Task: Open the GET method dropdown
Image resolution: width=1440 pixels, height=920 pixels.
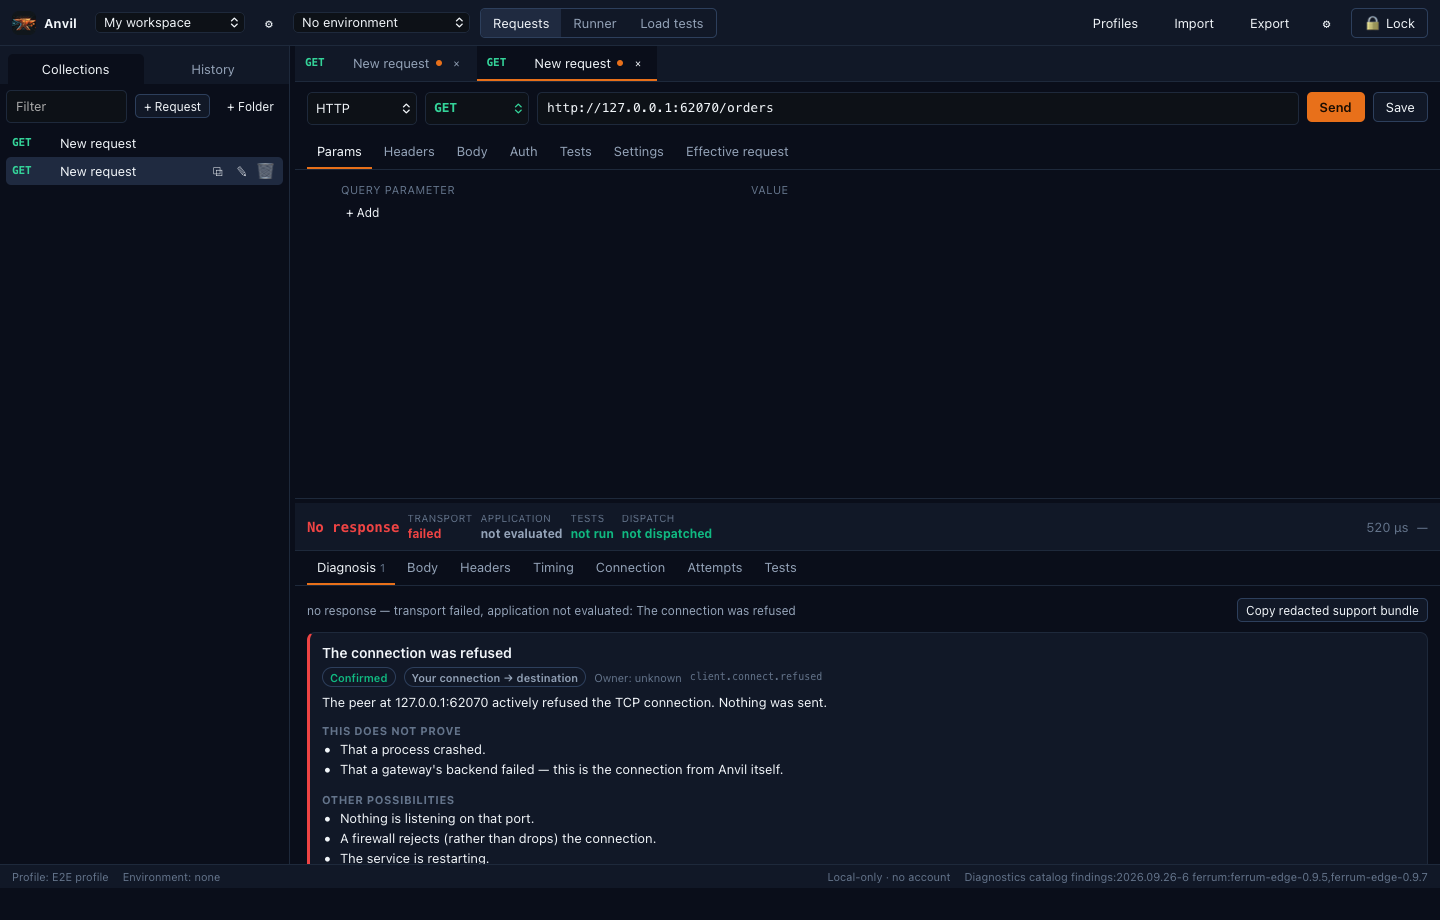Action: tap(477, 108)
